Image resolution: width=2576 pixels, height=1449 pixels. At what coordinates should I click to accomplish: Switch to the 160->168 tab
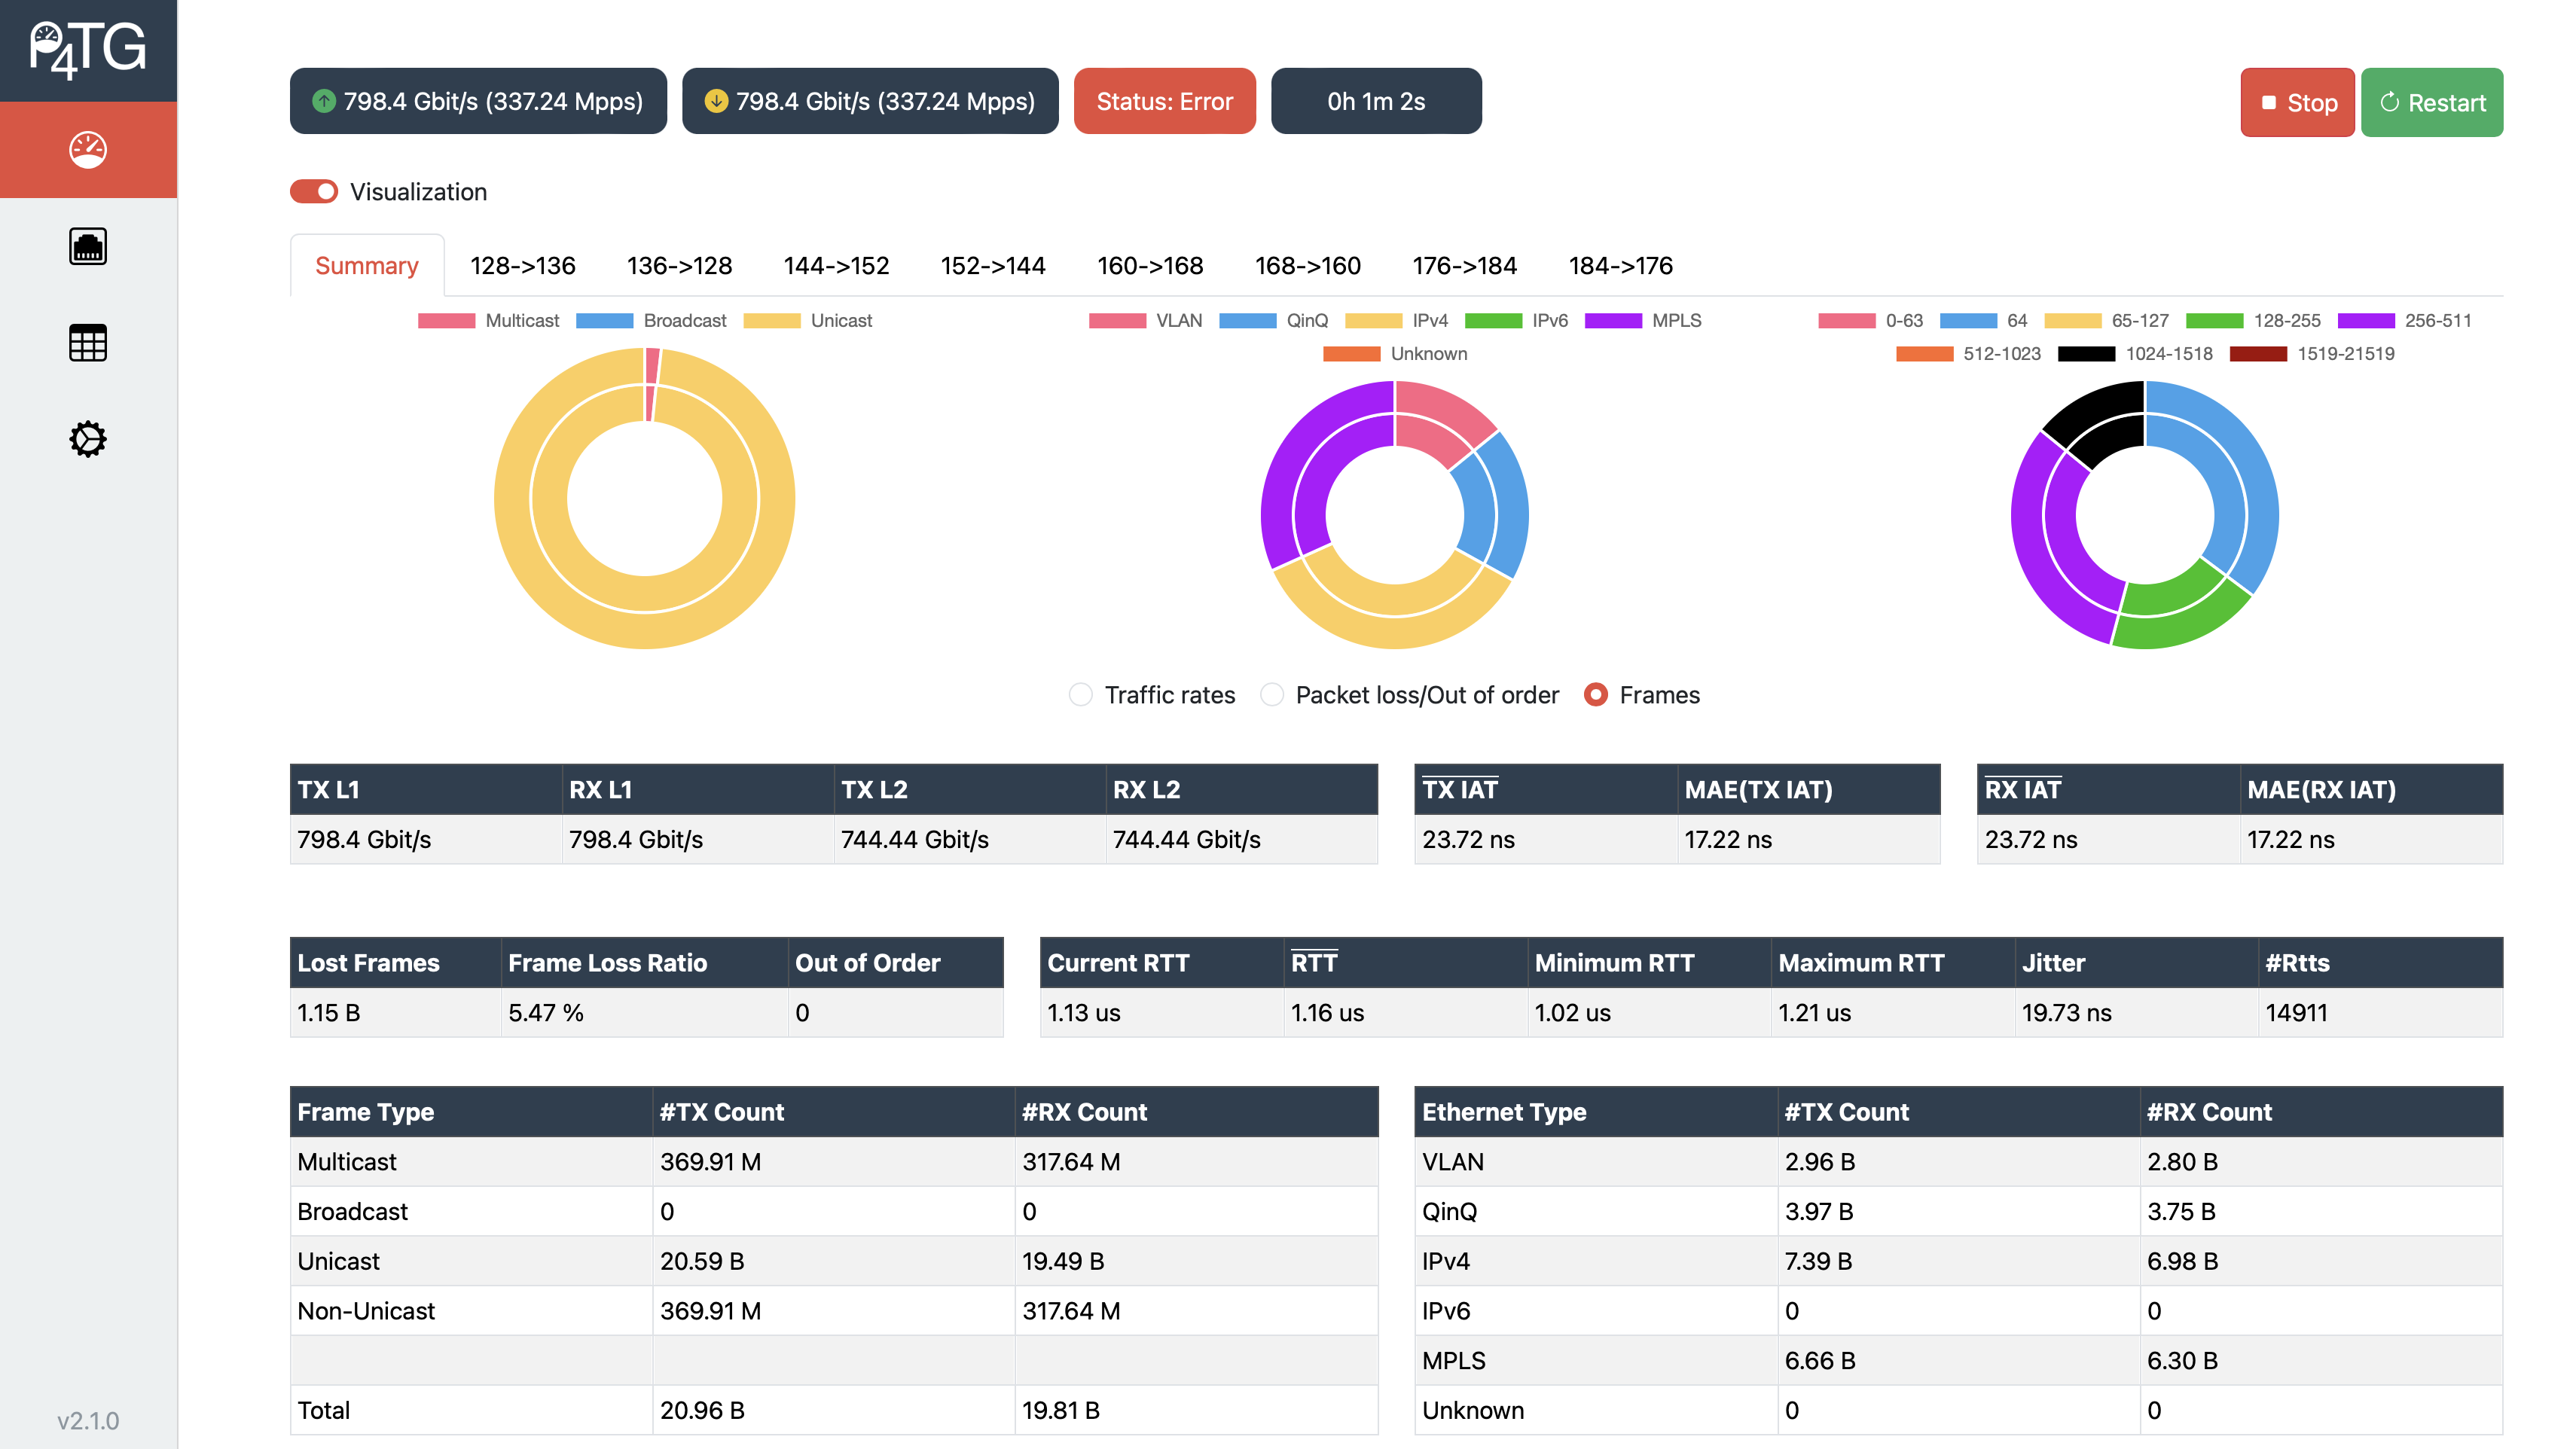[x=1150, y=265]
